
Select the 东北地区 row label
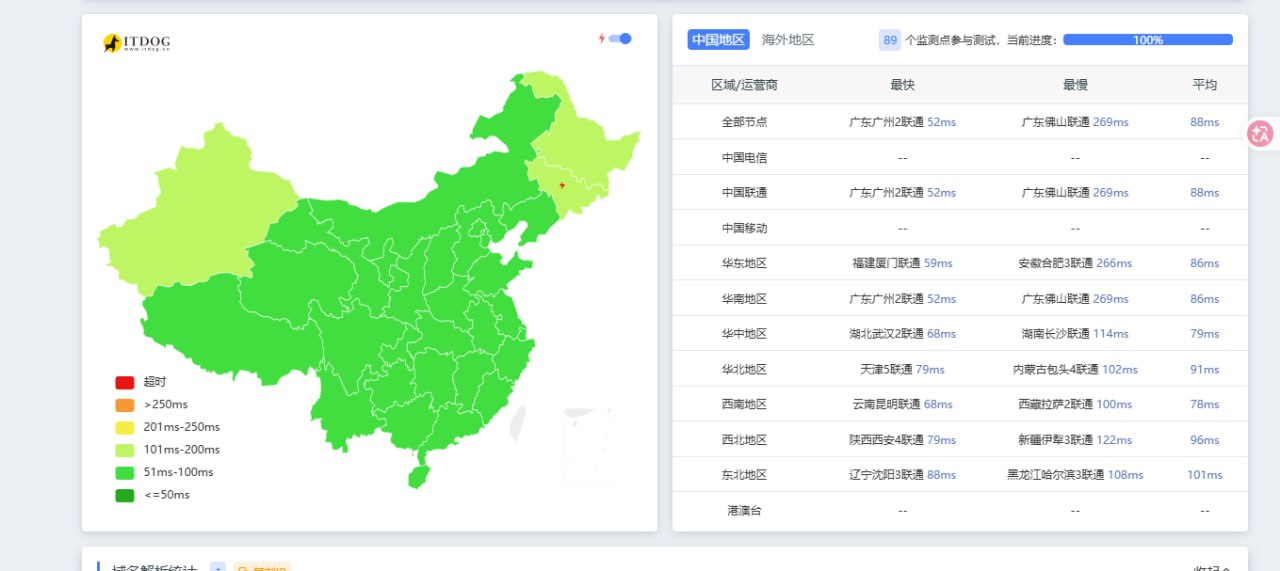[x=744, y=475]
